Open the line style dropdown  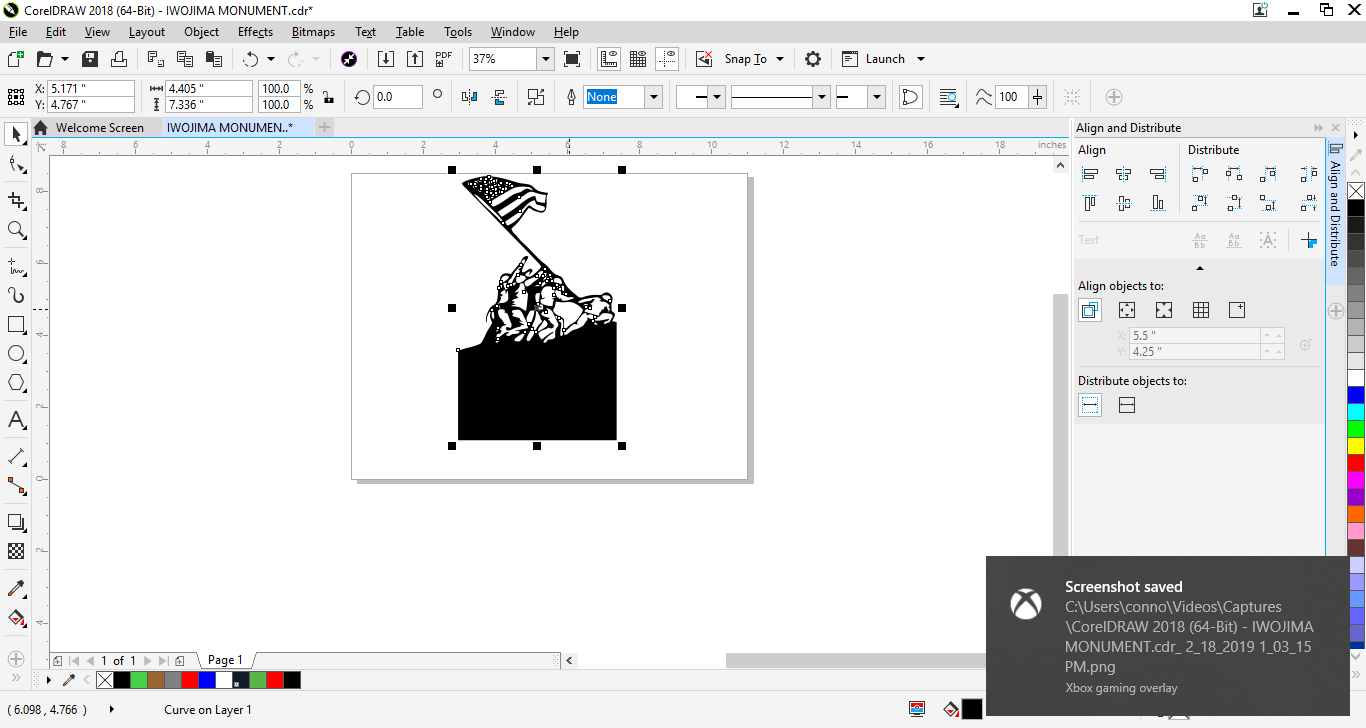(822, 97)
